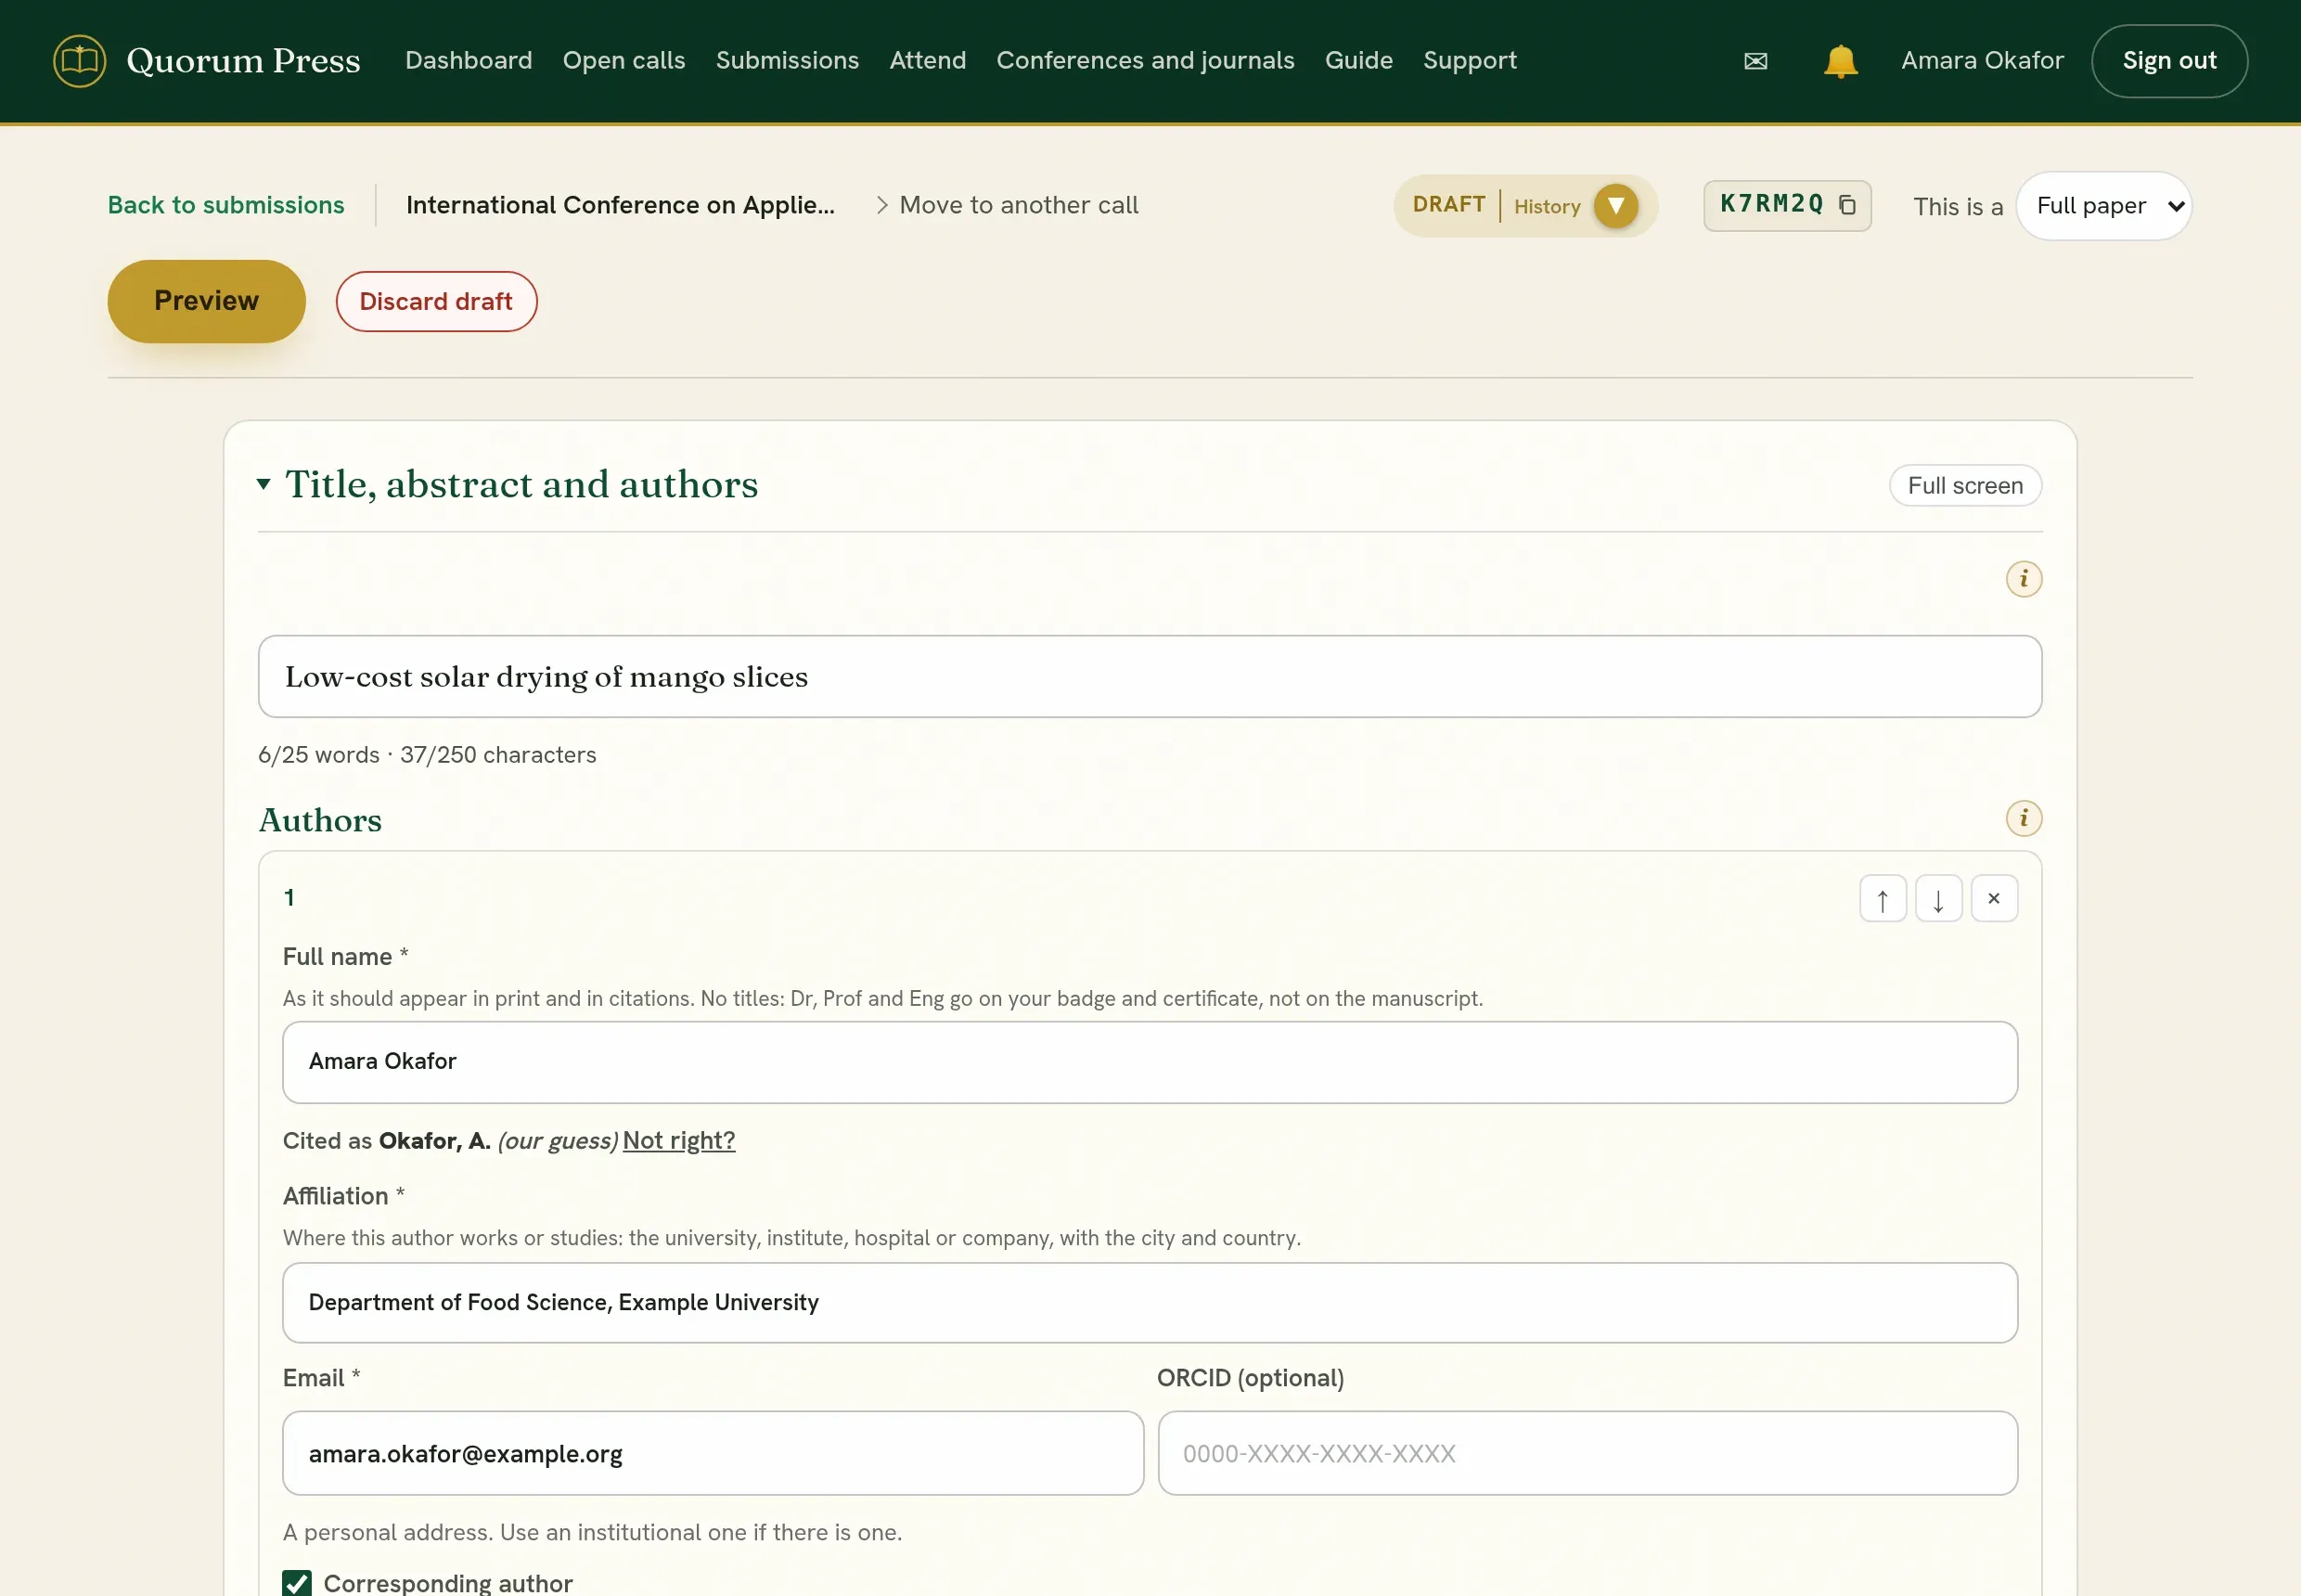Open the messages envelope icon
The image size is (2301, 1596).
point(1755,61)
